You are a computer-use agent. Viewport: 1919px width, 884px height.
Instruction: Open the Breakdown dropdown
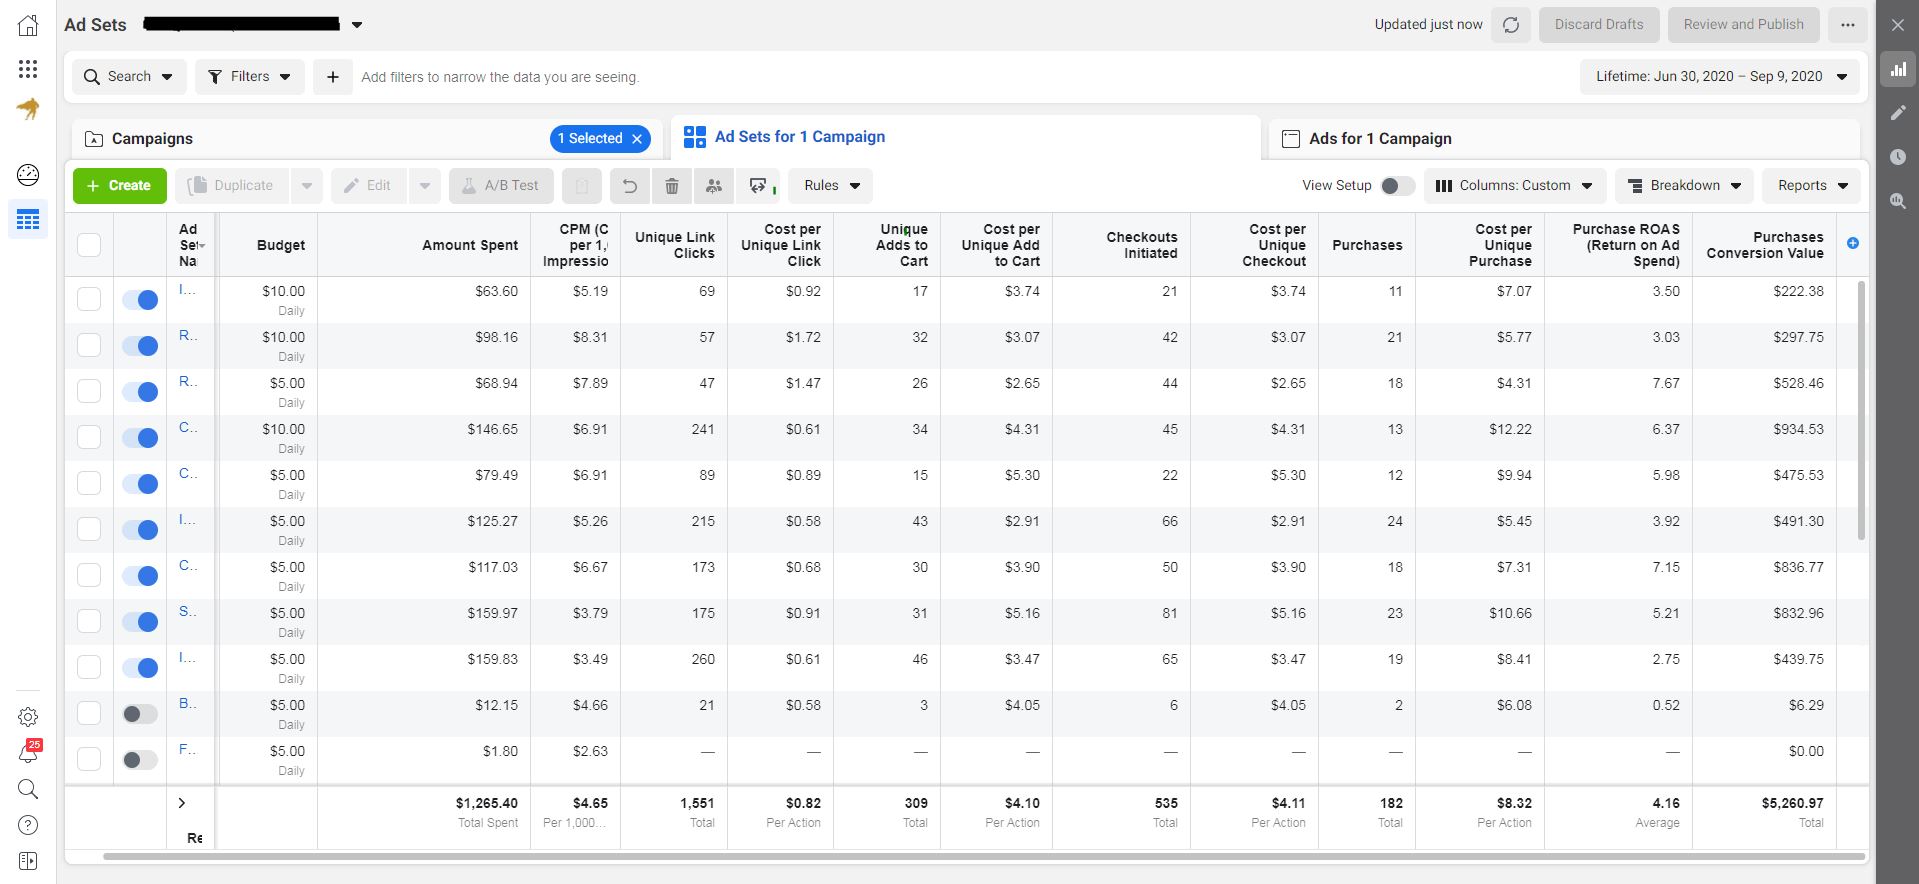[1685, 186]
